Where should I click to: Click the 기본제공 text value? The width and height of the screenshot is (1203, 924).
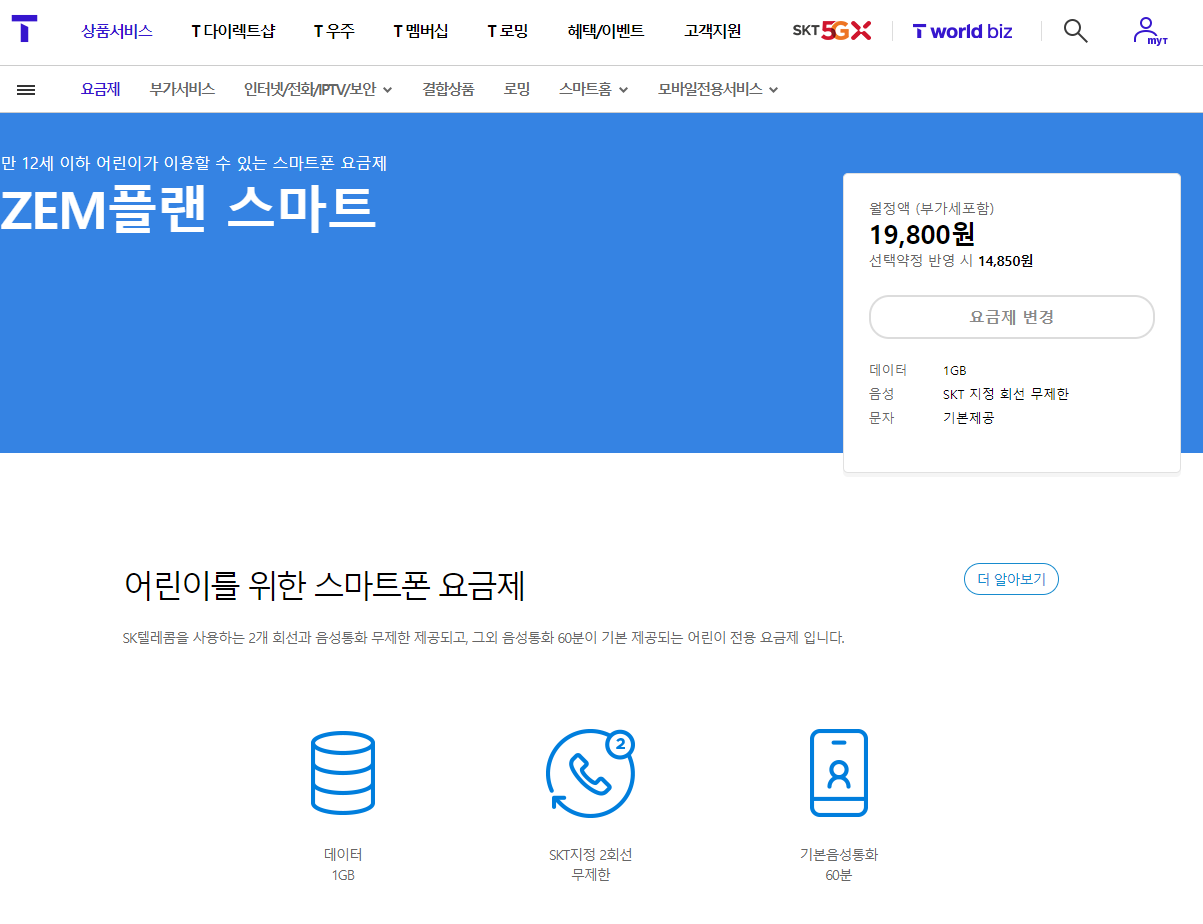tap(969, 418)
